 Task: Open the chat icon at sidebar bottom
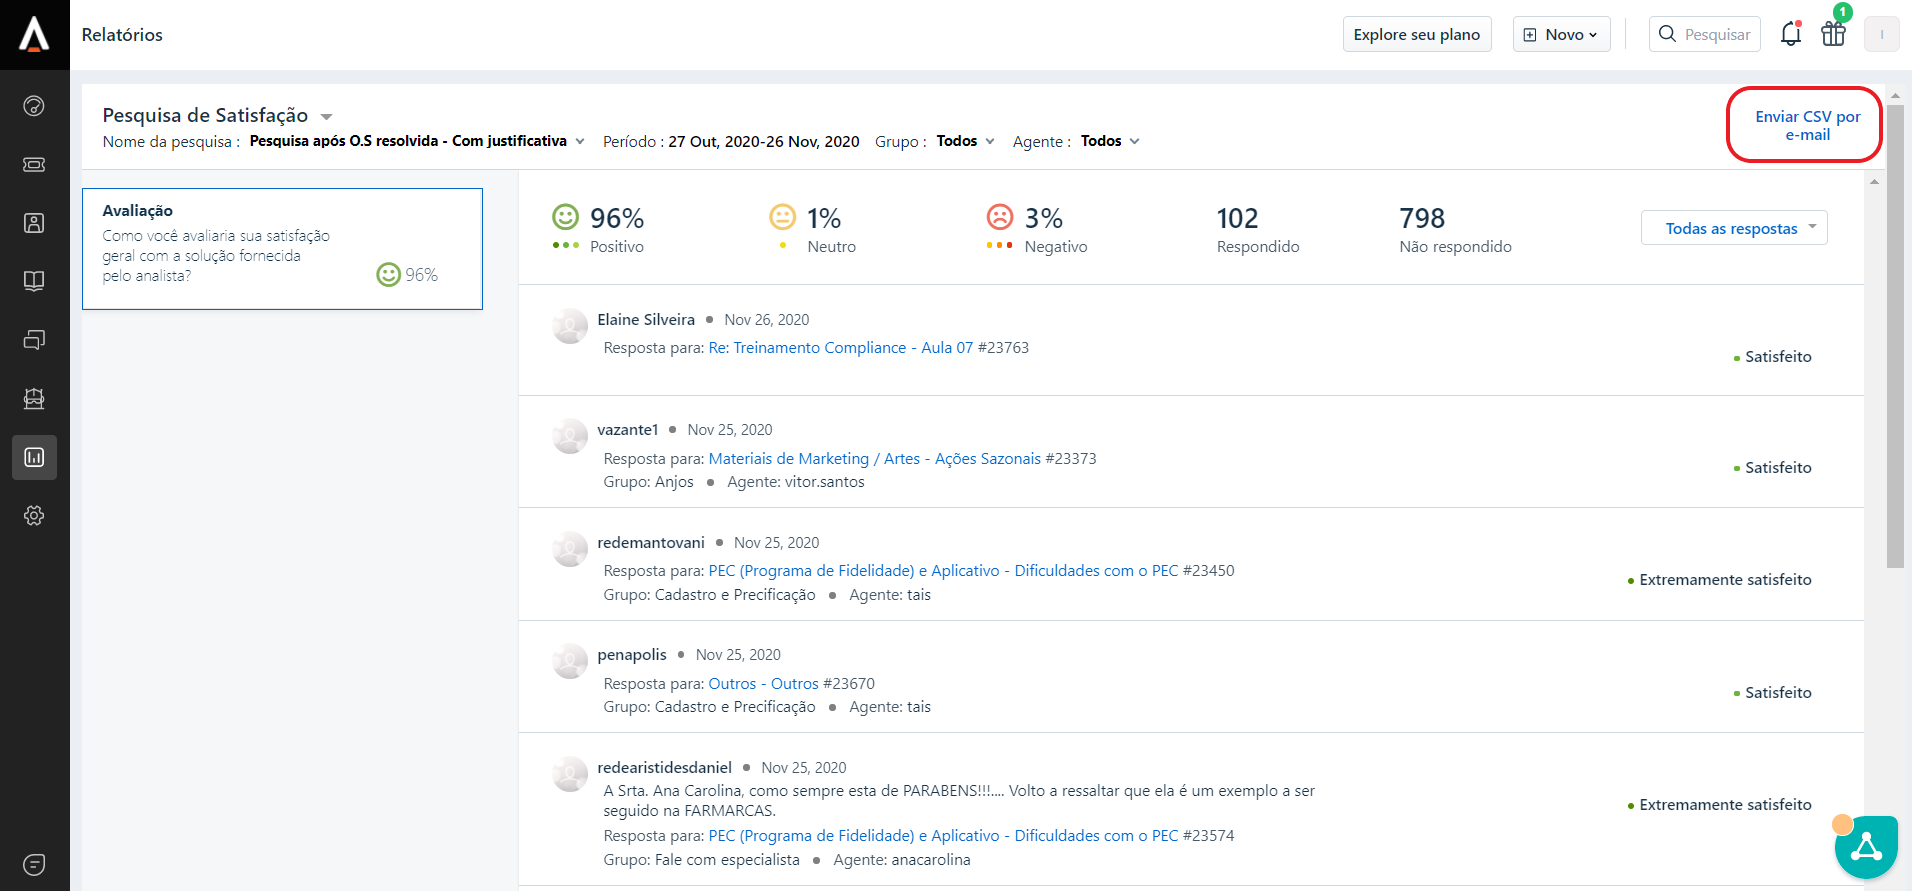[x=34, y=864]
